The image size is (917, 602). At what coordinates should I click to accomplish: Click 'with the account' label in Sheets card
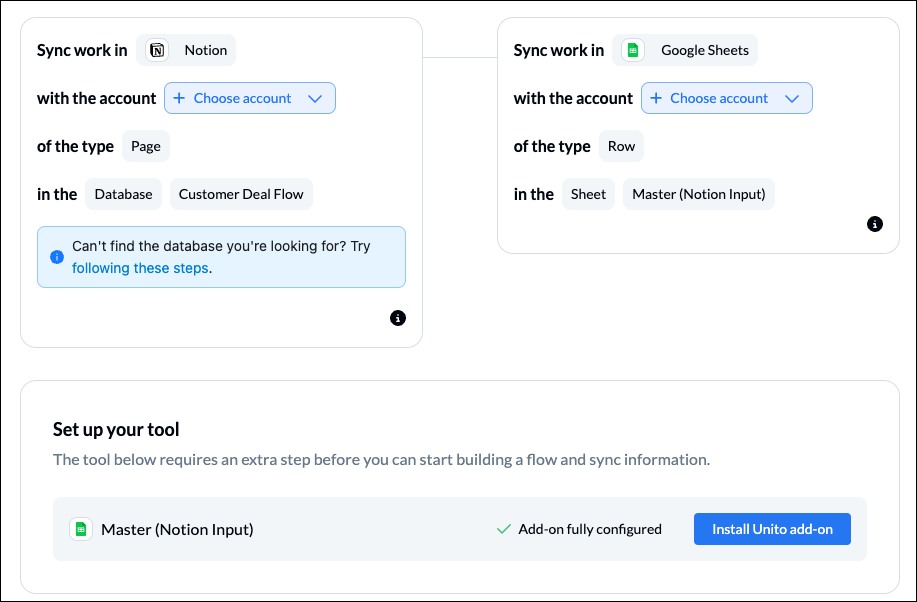[x=573, y=98]
